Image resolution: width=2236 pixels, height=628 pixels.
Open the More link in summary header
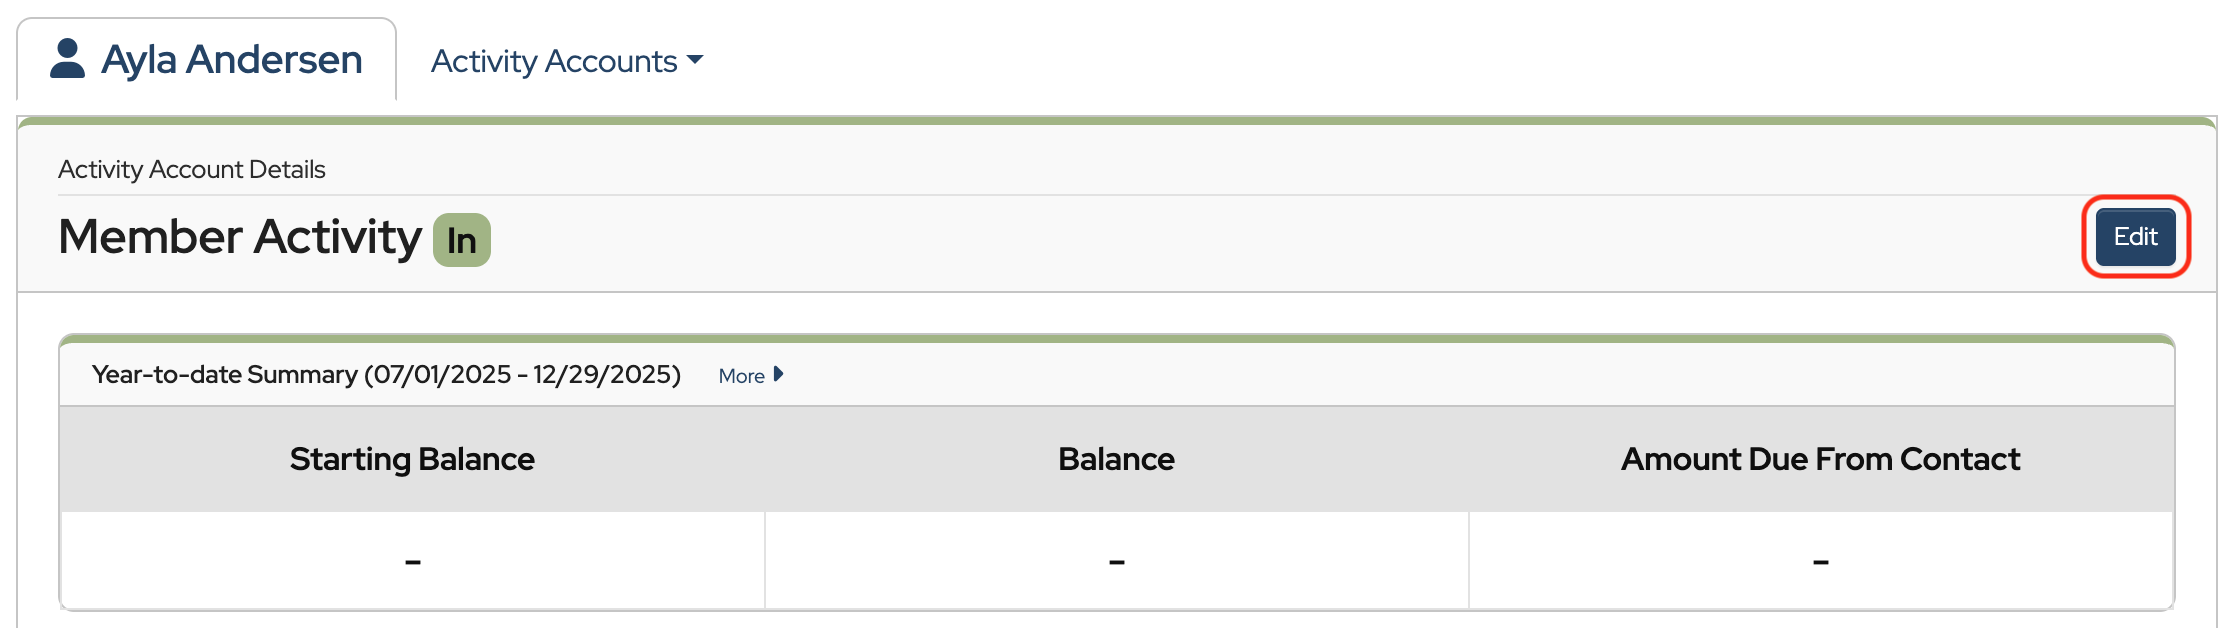coord(741,376)
